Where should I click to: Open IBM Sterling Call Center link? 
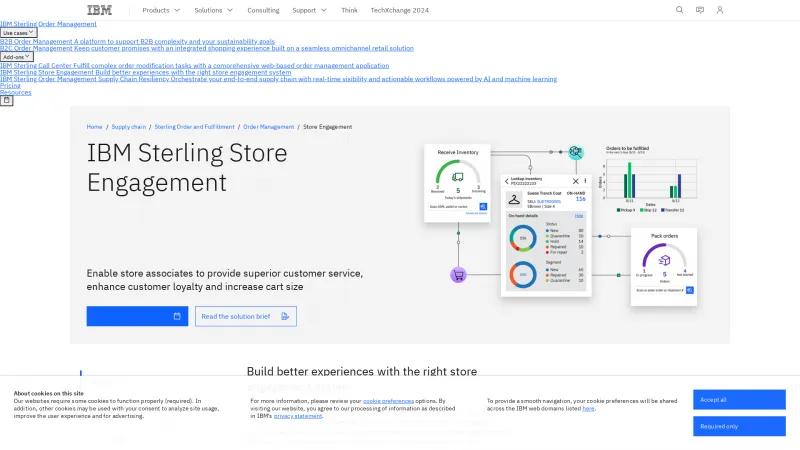pos(194,65)
